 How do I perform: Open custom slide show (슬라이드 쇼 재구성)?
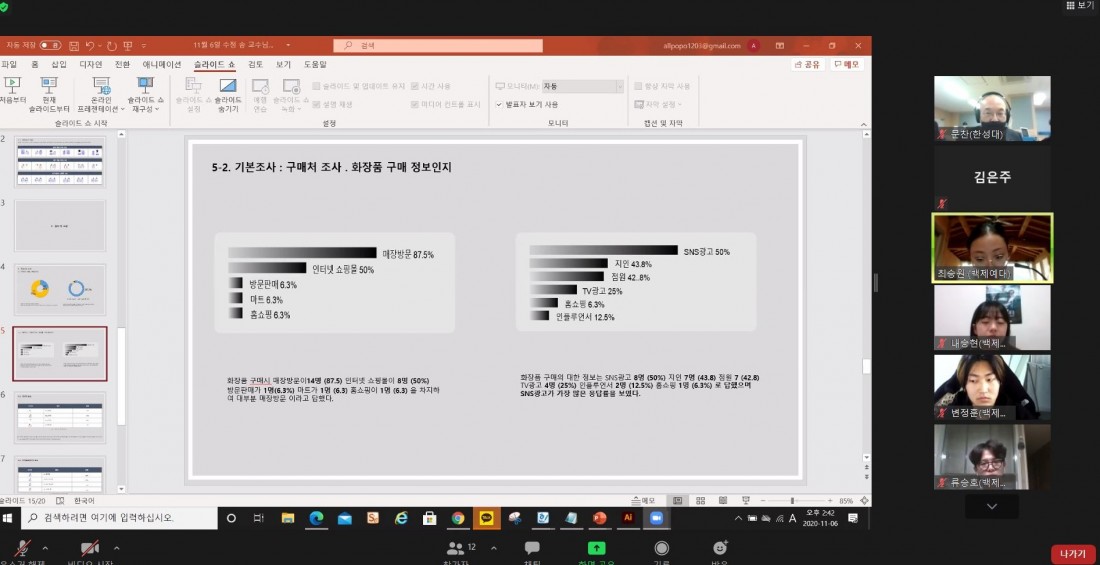[x=145, y=94]
